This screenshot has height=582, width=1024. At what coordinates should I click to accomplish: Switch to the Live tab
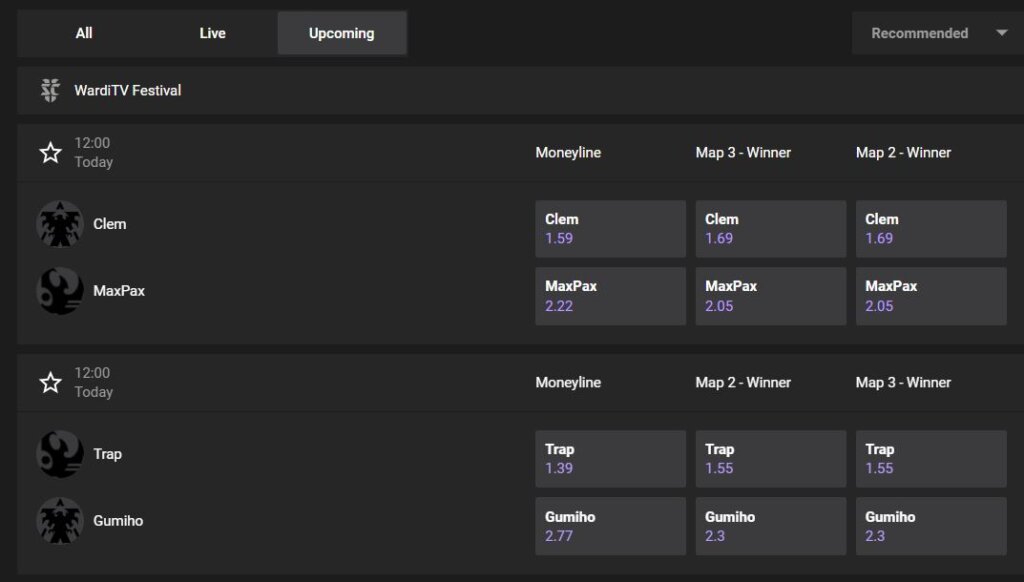212,33
